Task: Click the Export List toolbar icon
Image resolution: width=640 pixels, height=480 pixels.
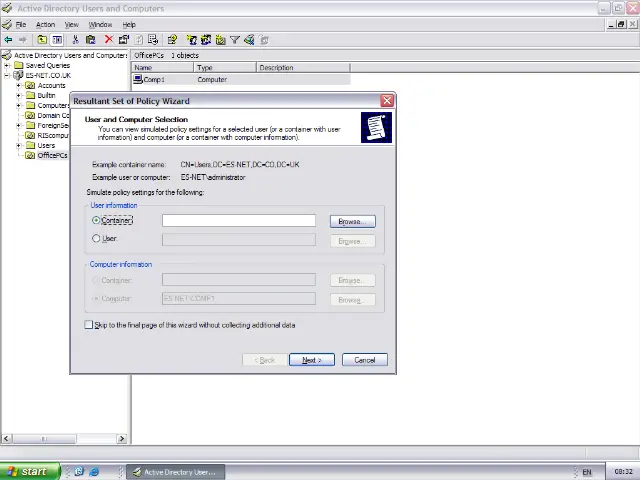Action: coord(153,40)
